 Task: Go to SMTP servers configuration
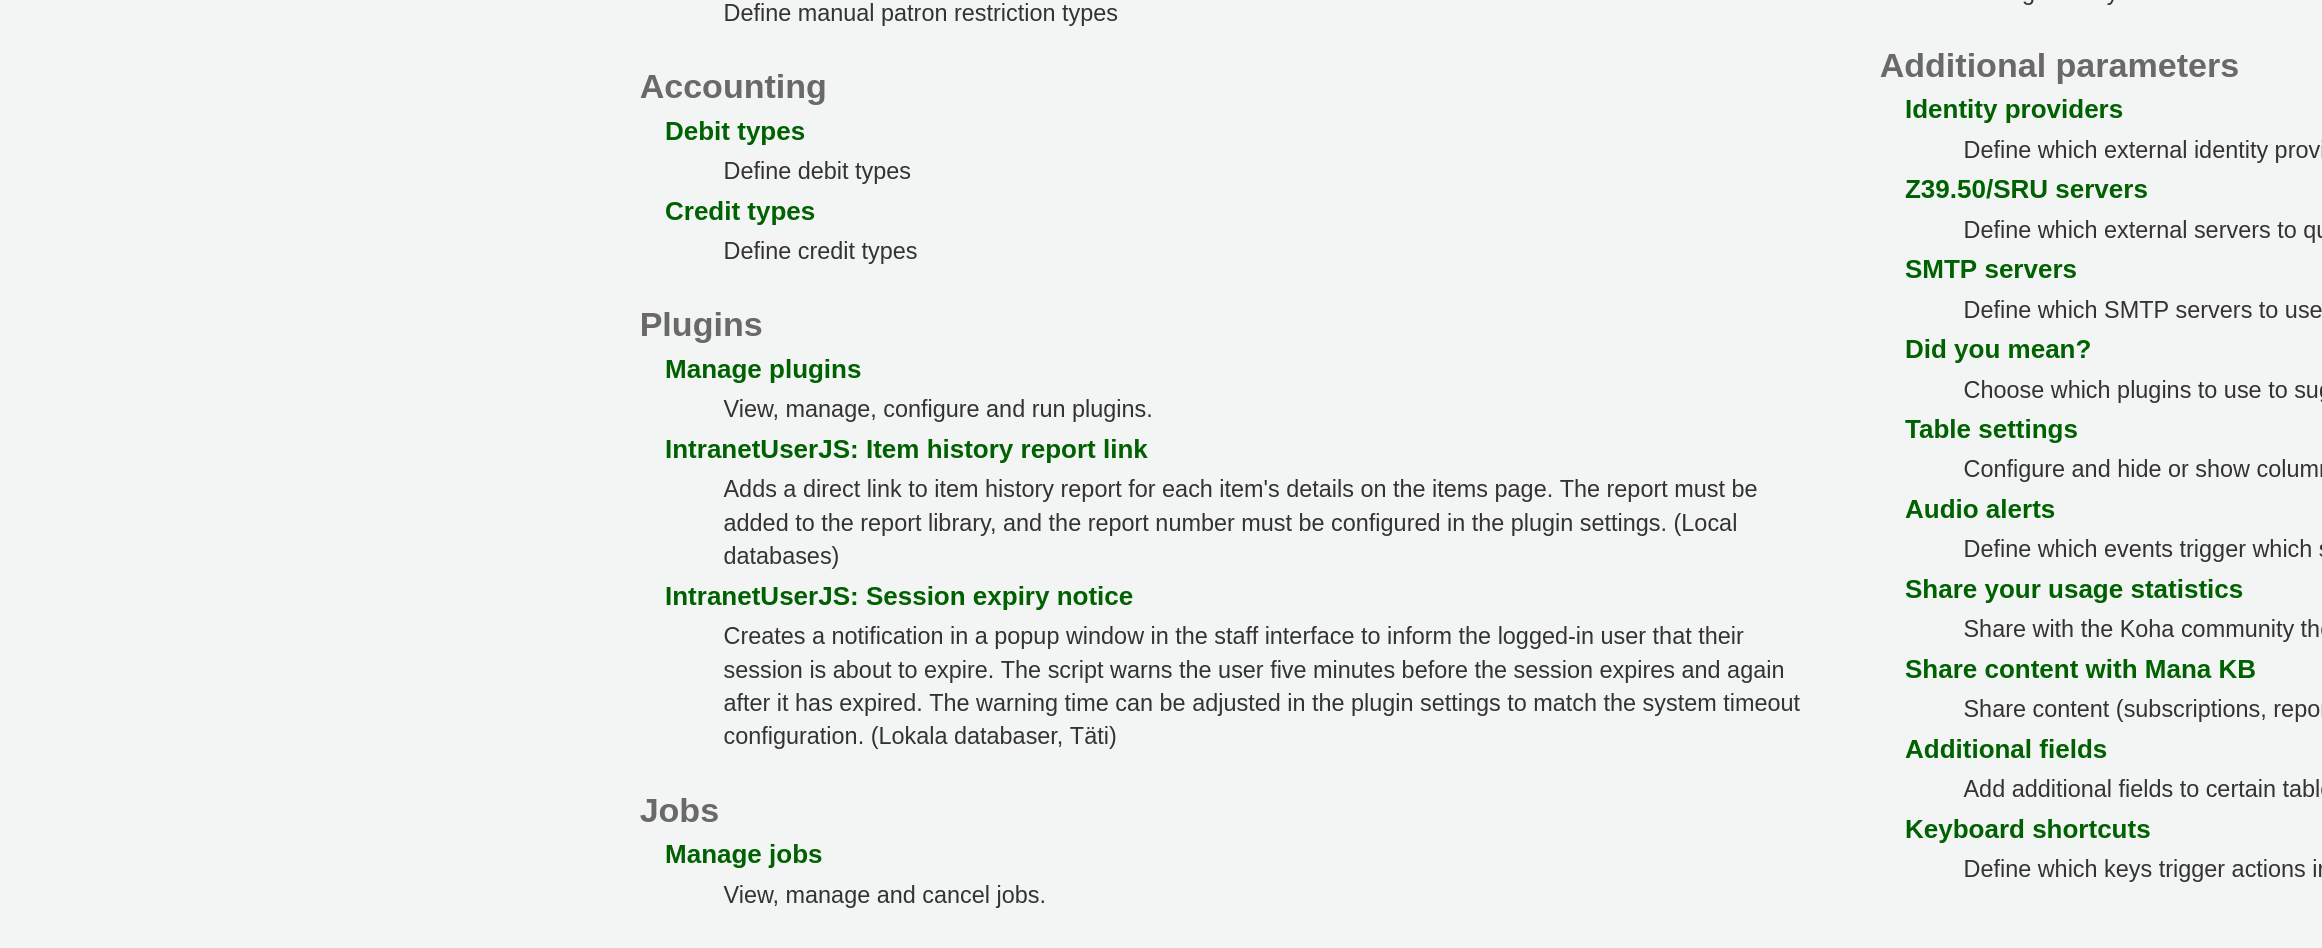pos(1990,269)
